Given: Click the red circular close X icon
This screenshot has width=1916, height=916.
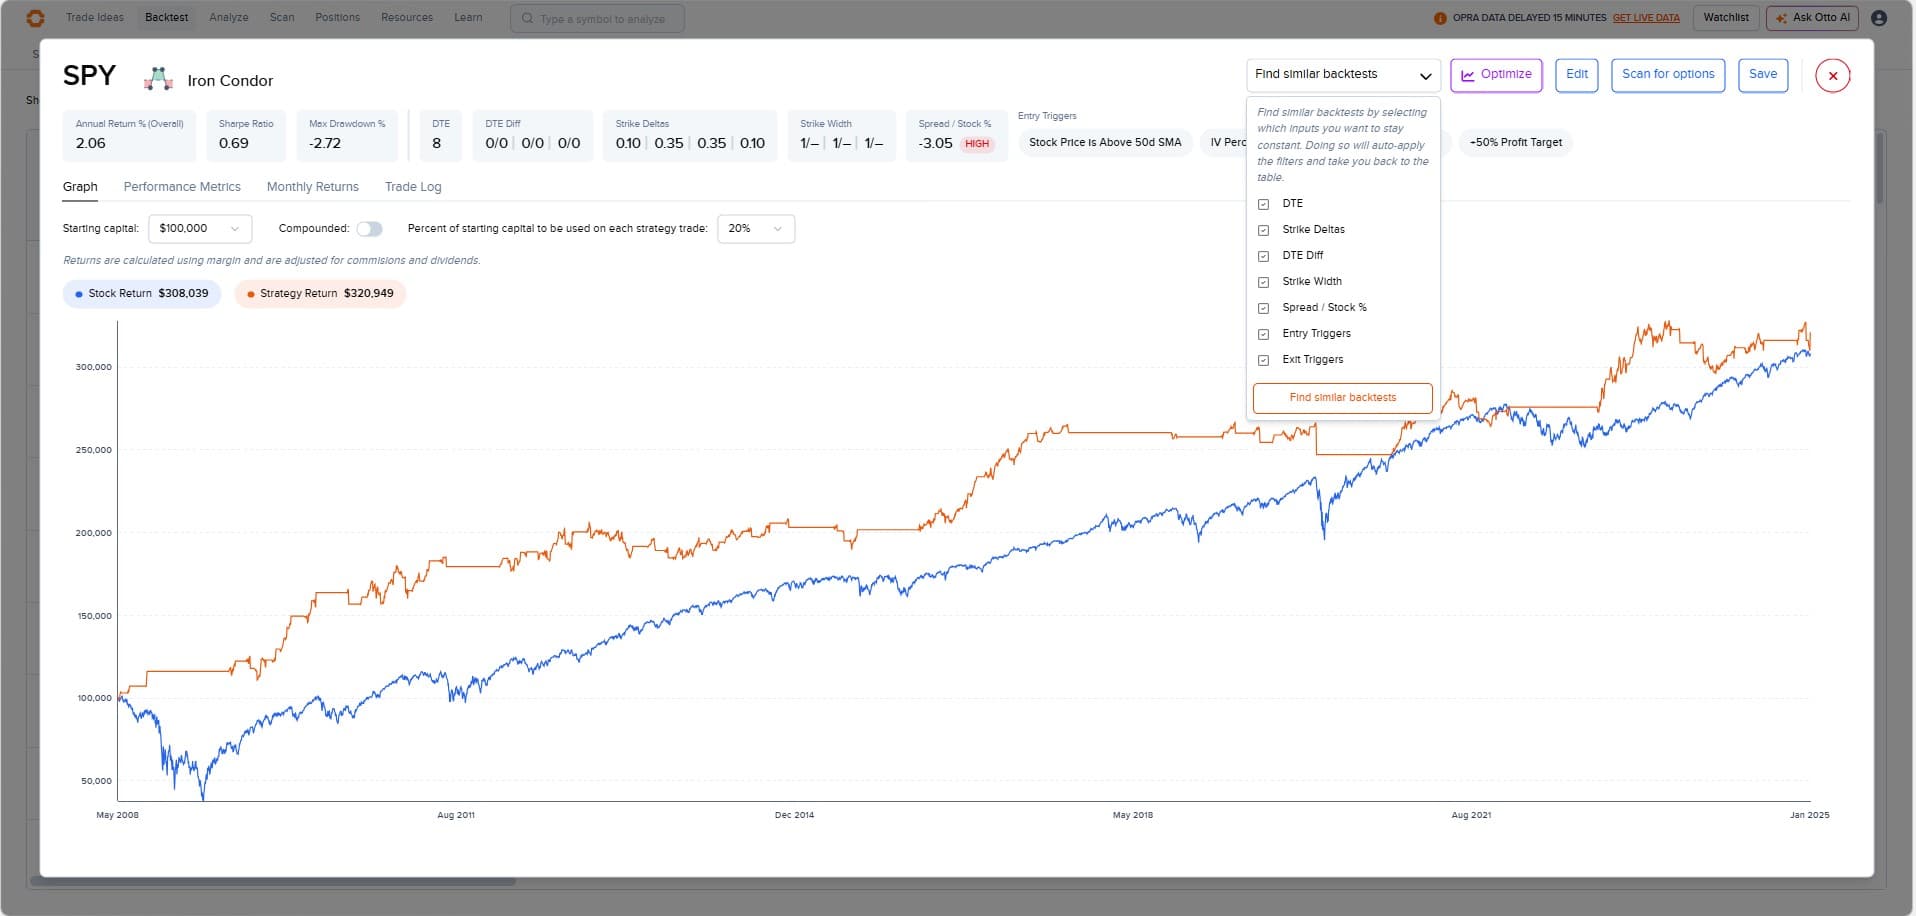Looking at the screenshot, I should [1832, 76].
